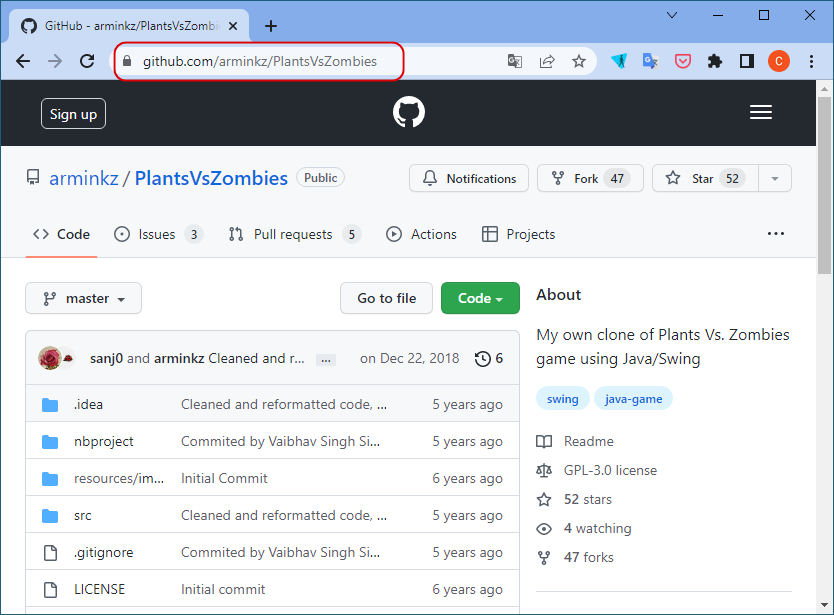Close the GitHub browser tab
The width and height of the screenshot is (834, 615).
(233, 26)
